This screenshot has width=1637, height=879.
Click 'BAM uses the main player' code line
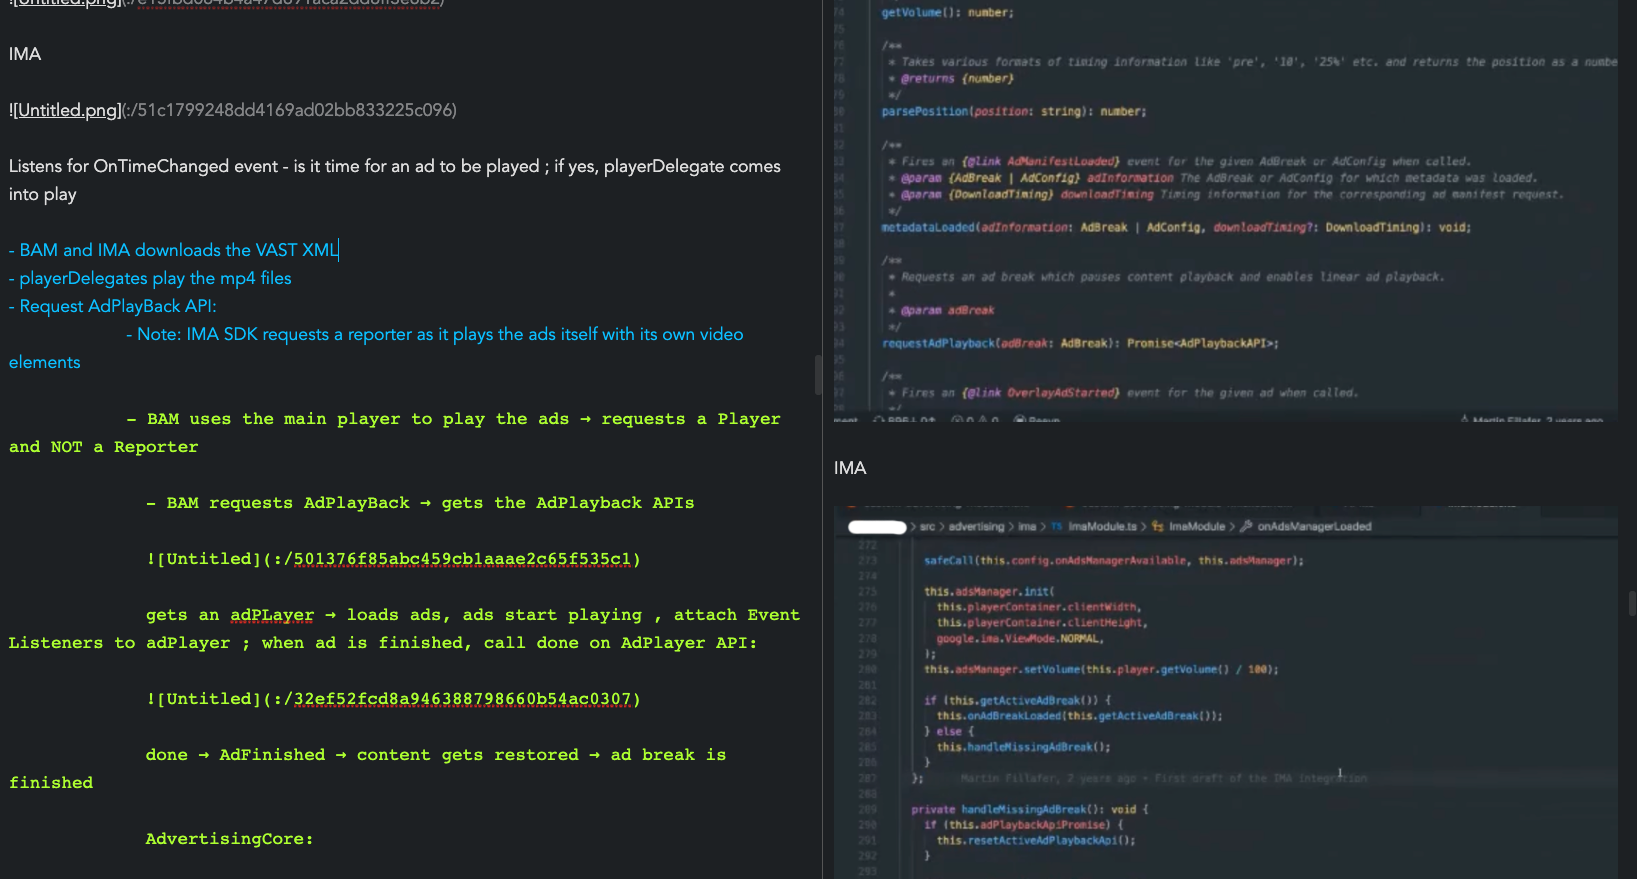pyautogui.click(x=395, y=432)
